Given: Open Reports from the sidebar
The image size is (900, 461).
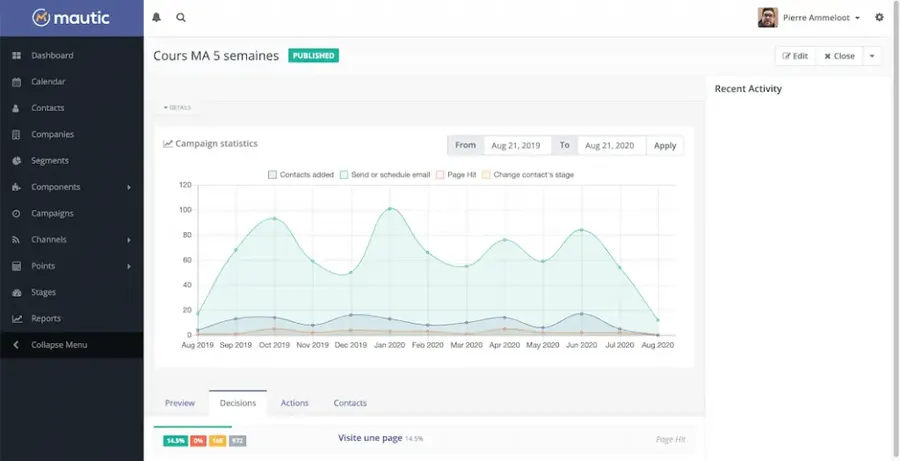Looking at the screenshot, I should click(x=46, y=319).
